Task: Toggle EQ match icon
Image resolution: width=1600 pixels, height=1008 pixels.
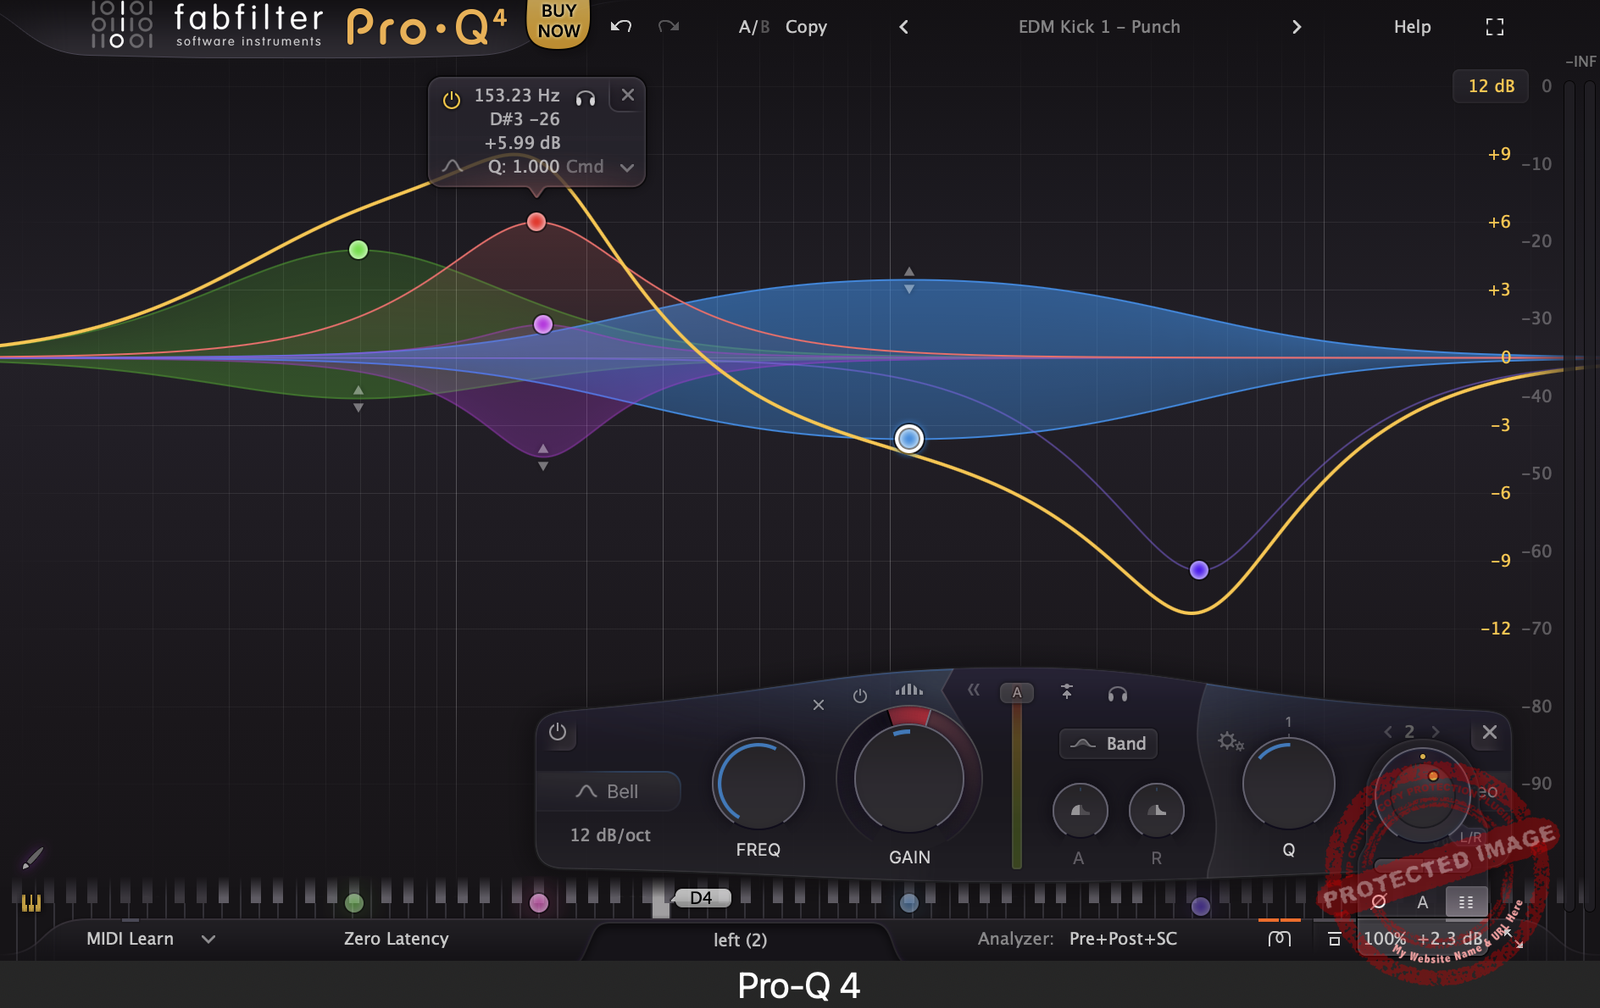Action: coord(1279,939)
